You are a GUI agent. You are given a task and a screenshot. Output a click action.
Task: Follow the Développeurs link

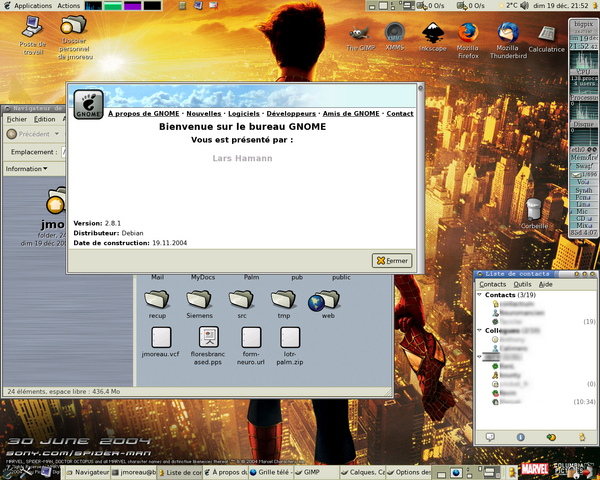point(291,114)
